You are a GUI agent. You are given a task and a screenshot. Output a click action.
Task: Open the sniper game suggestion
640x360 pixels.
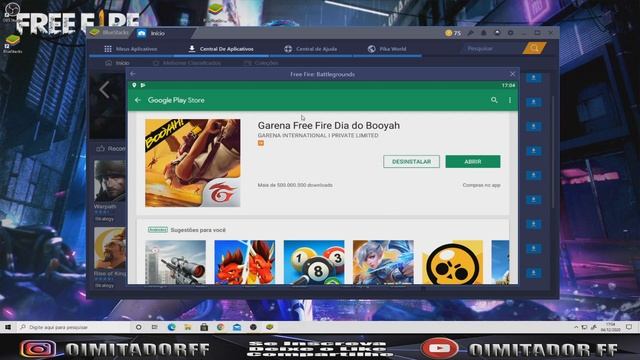[176, 262]
